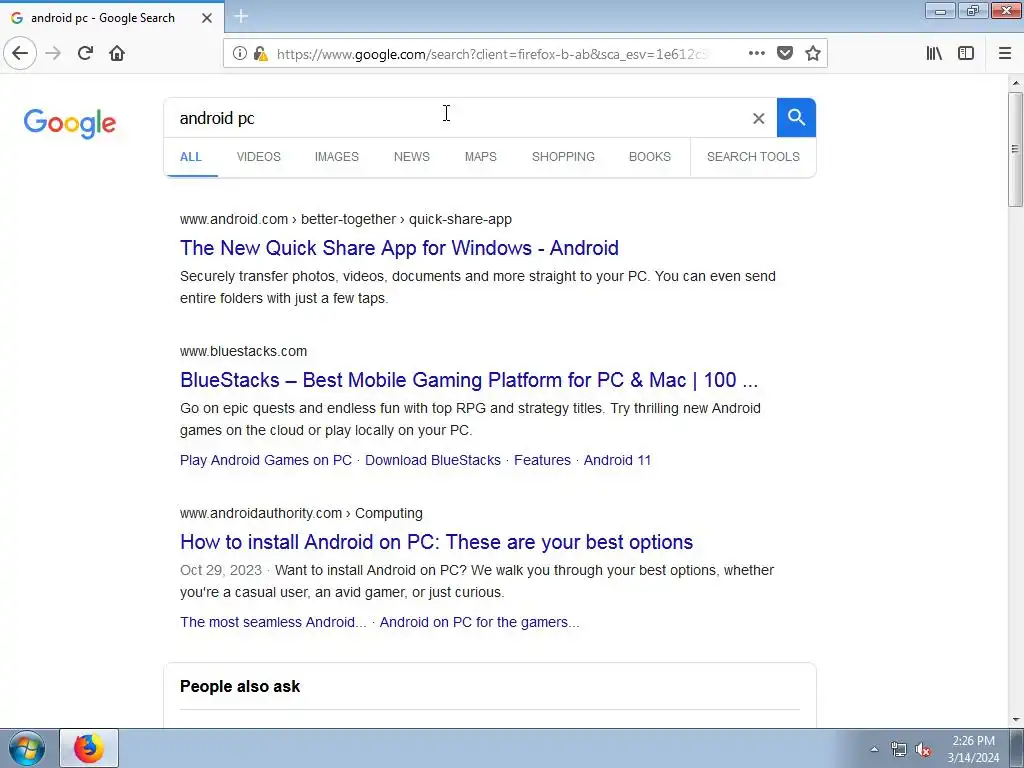Follow 'Download BlueStacks' sitelink
Viewport: 1024px width, 768px height.
432,460
